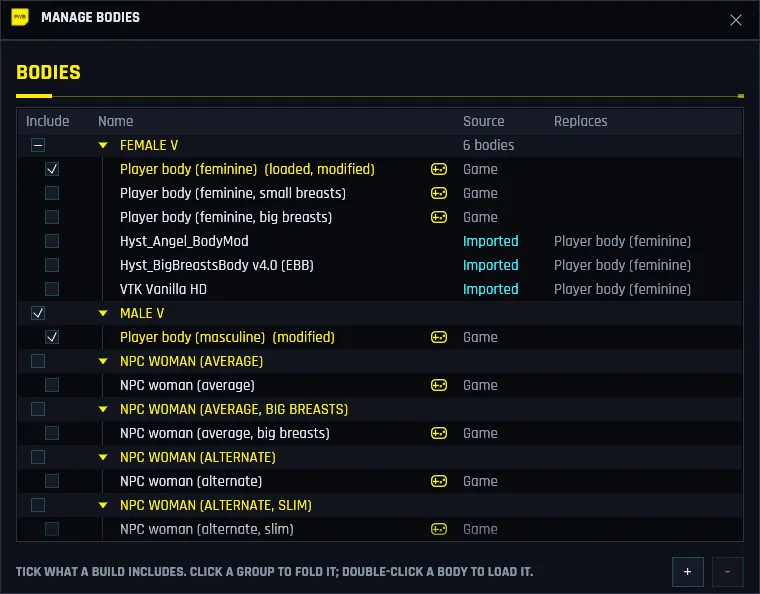Click the Name column header
Viewport: 760px width, 594px height.
pyautogui.click(x=115, y=121)
